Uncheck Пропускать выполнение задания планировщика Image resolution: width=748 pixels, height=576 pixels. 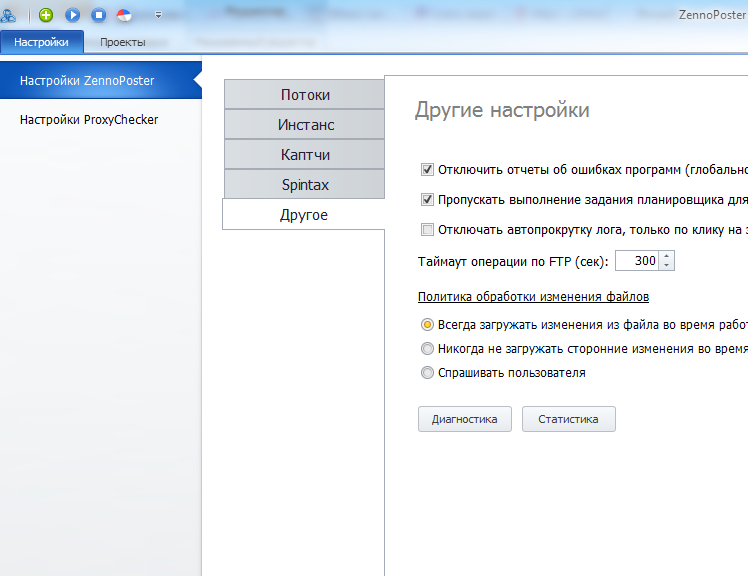[427, 199]
